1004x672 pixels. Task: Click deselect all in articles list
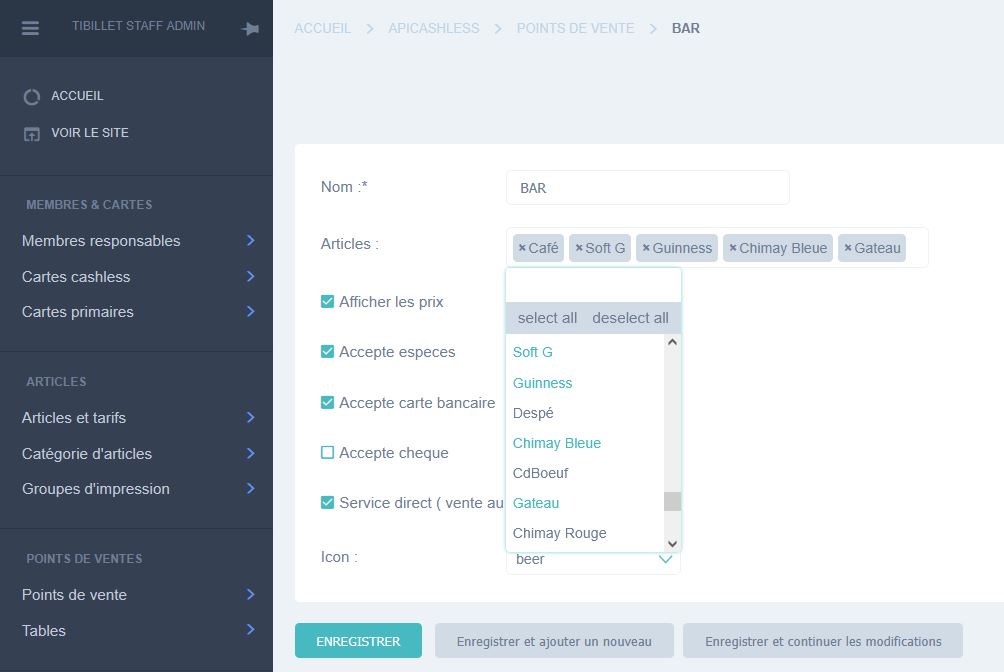(630, 318)
